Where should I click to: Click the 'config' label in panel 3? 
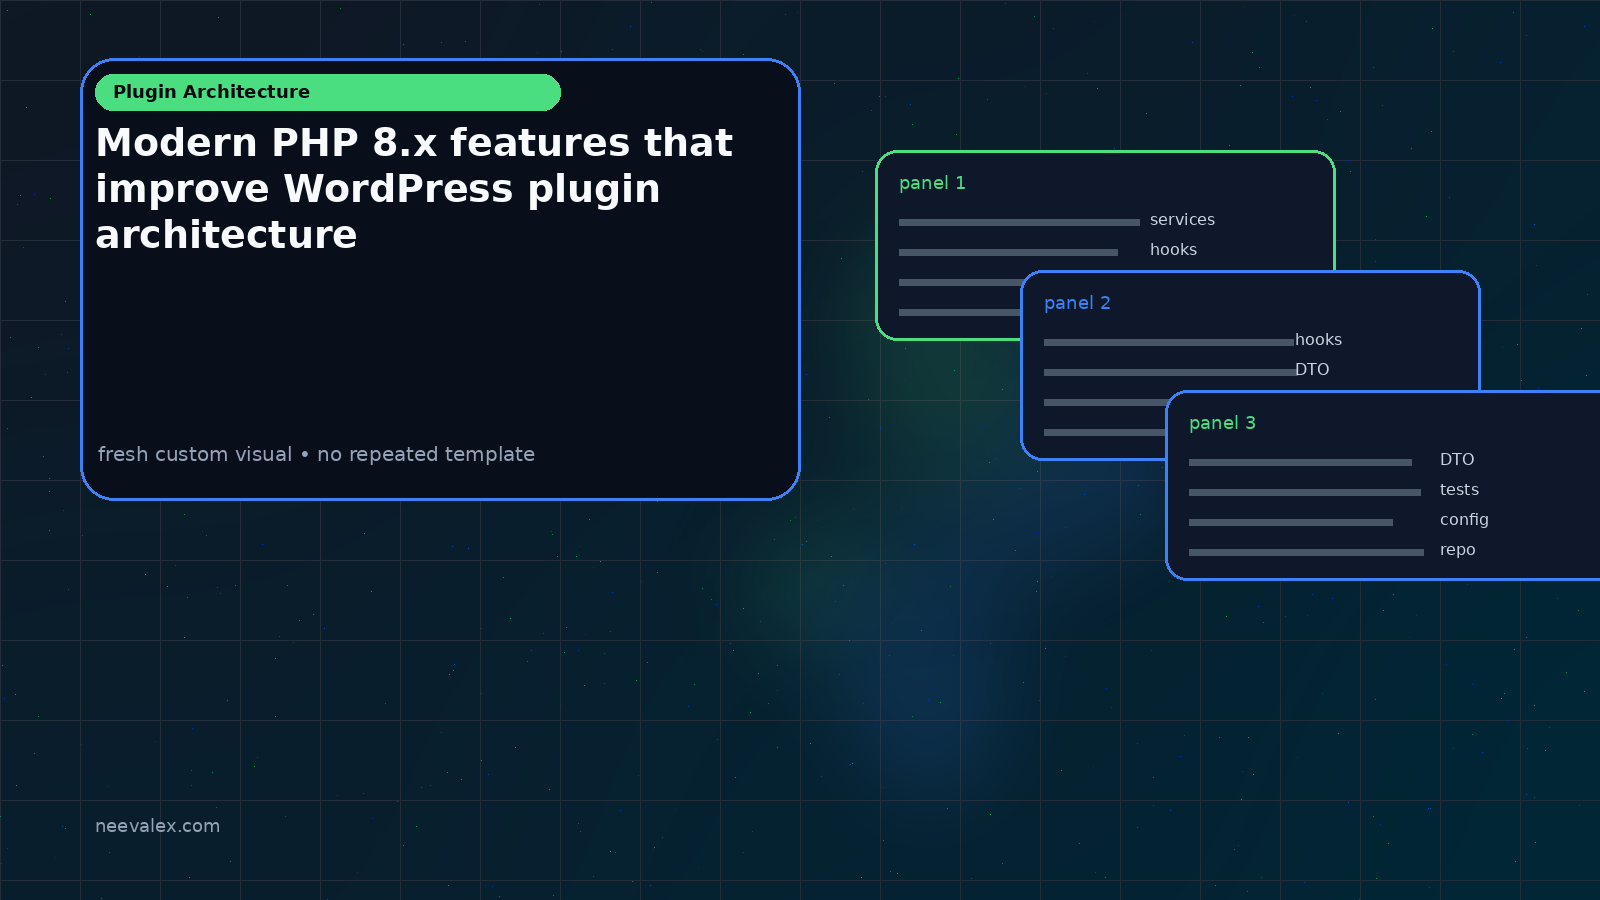point(1464,520)
